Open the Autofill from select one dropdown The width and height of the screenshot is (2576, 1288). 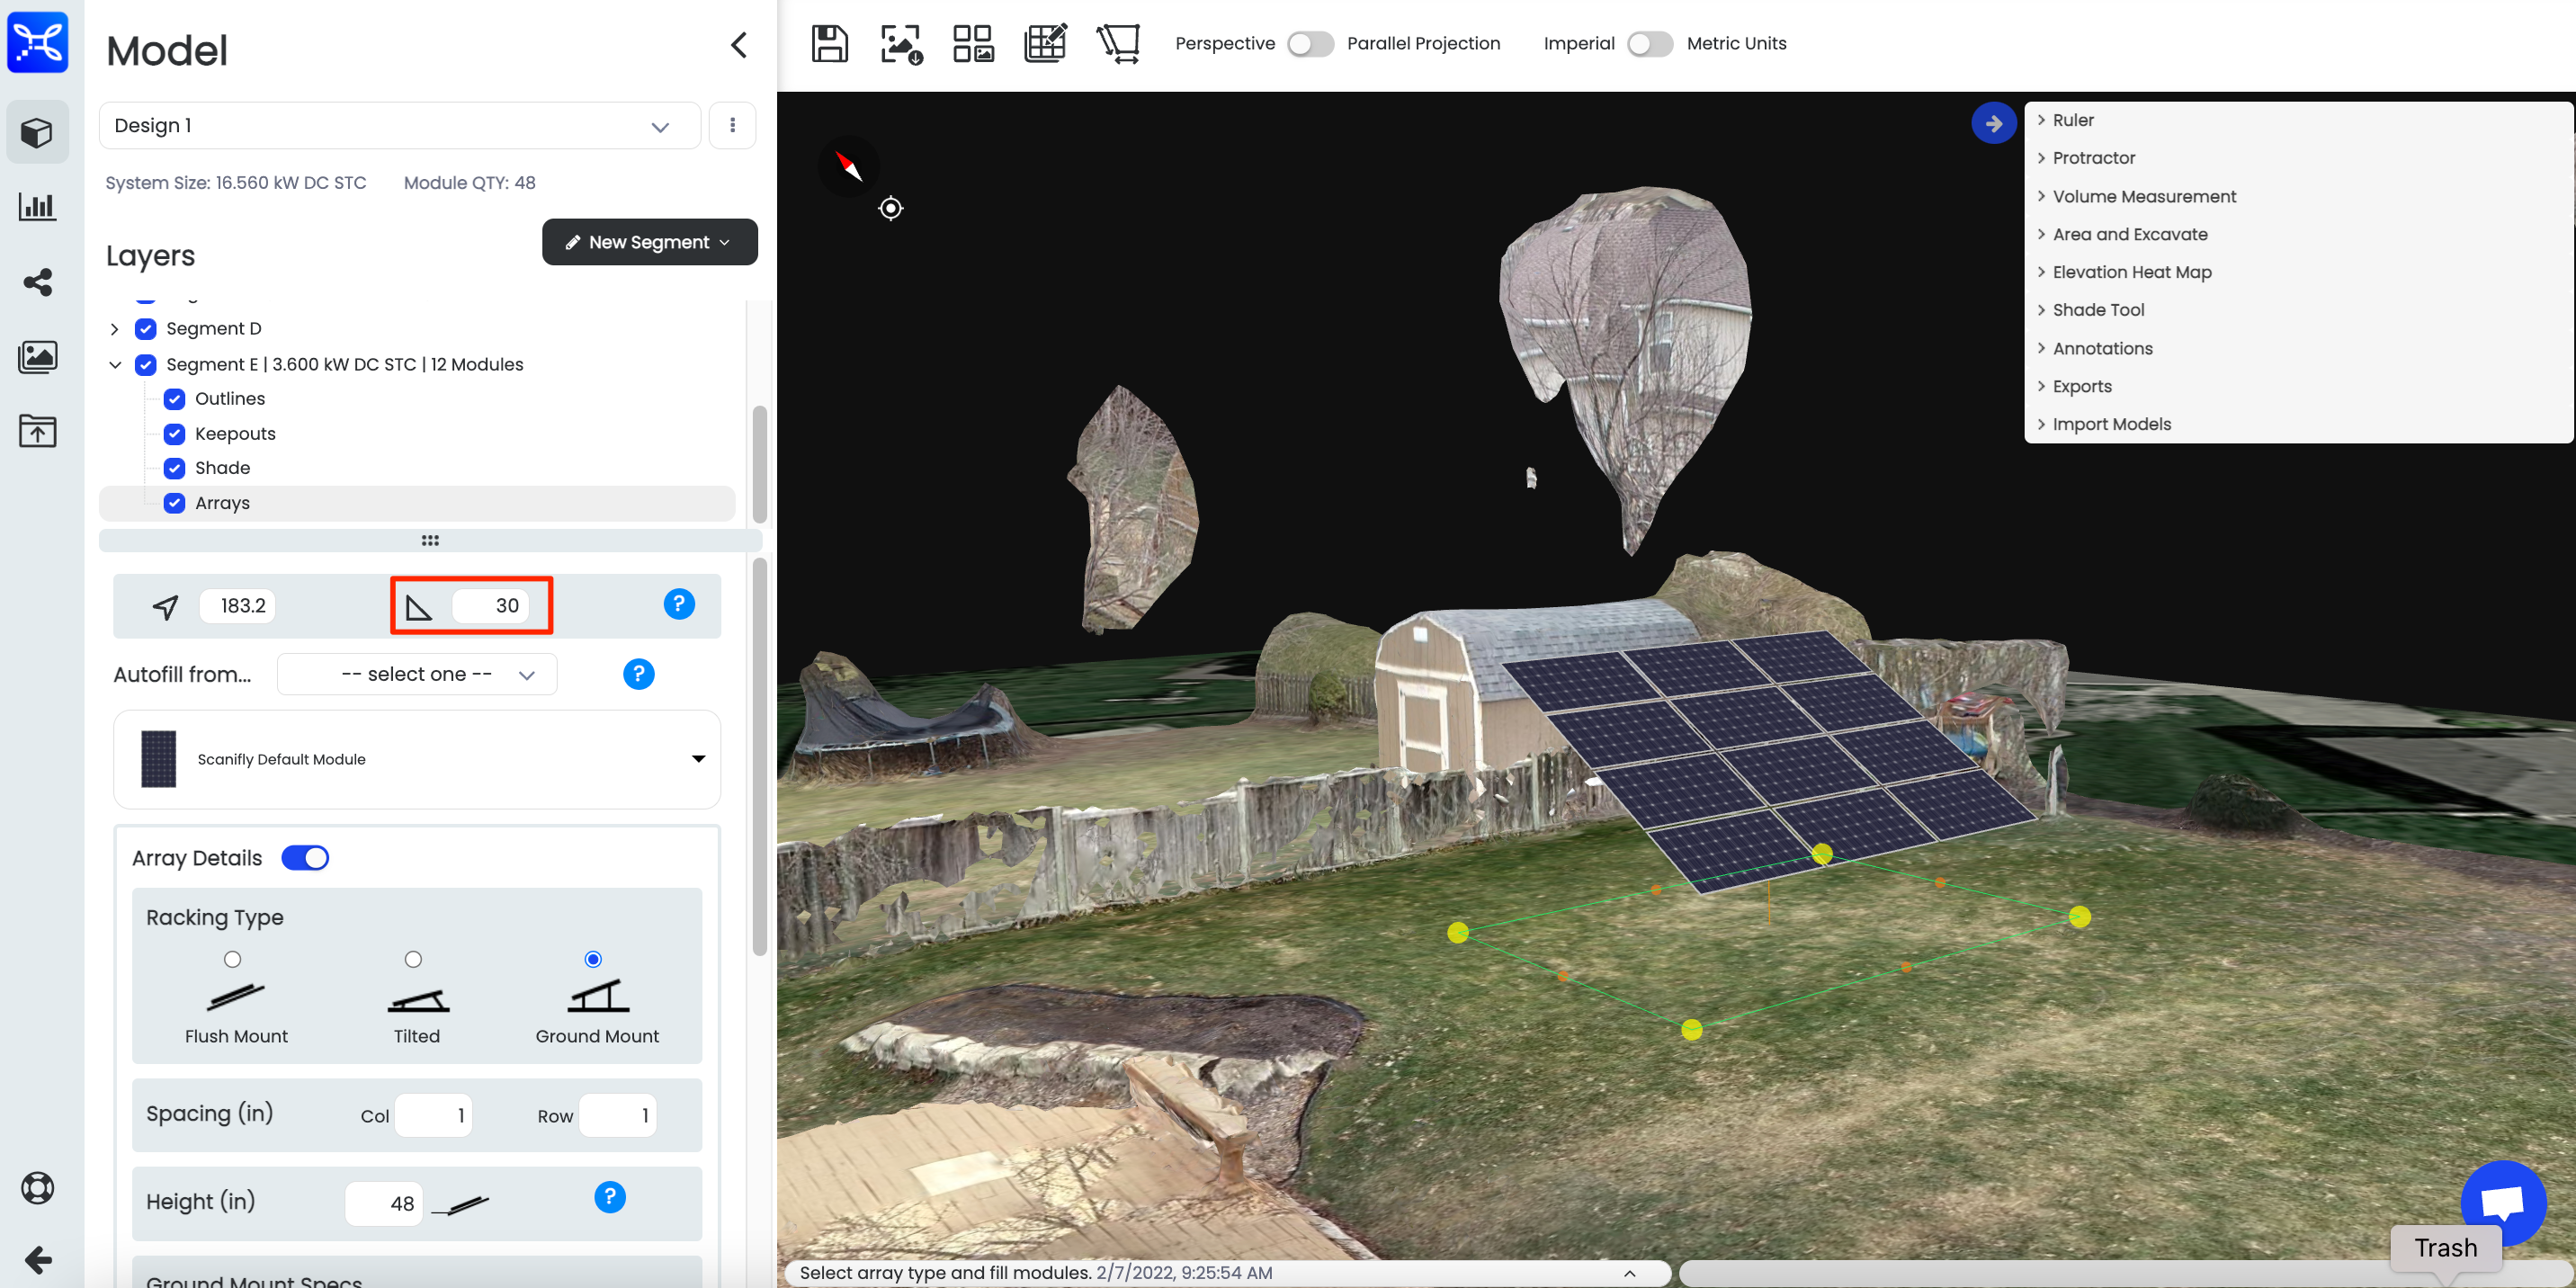417,674
